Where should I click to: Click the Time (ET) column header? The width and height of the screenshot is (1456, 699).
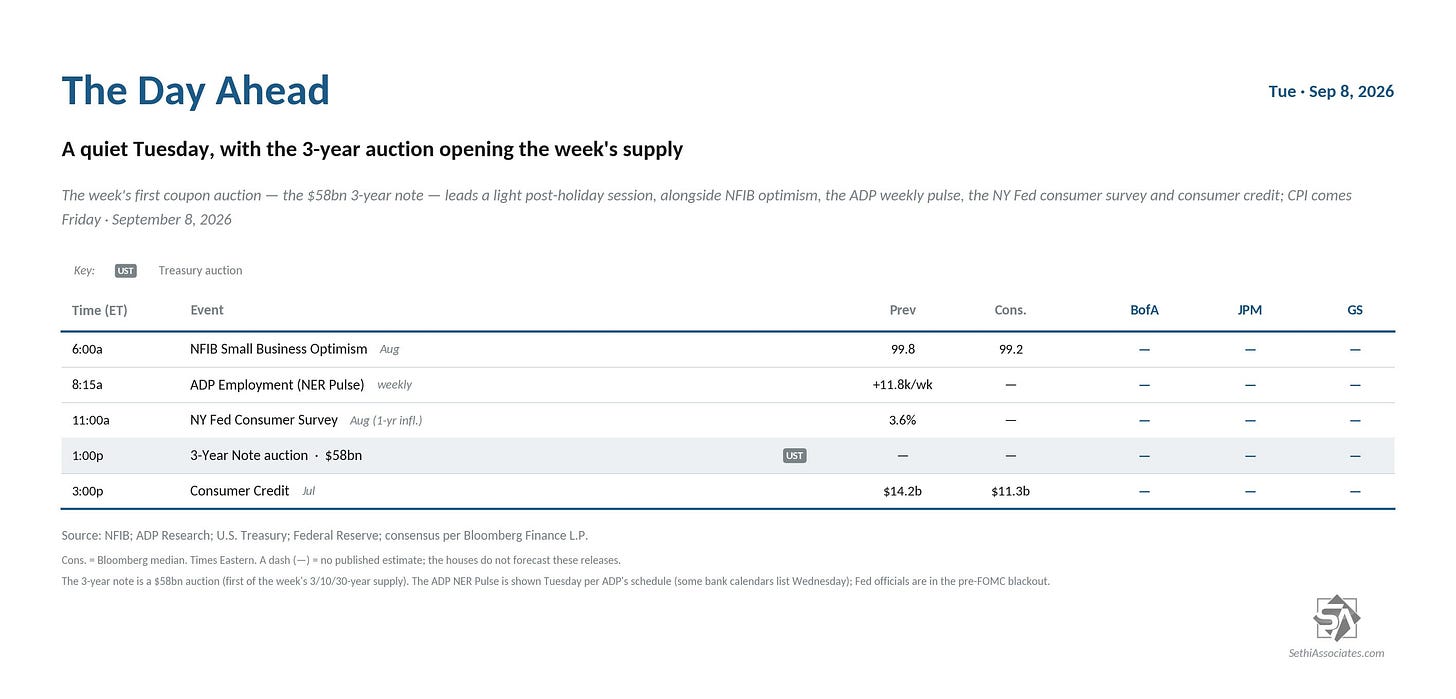100,310
